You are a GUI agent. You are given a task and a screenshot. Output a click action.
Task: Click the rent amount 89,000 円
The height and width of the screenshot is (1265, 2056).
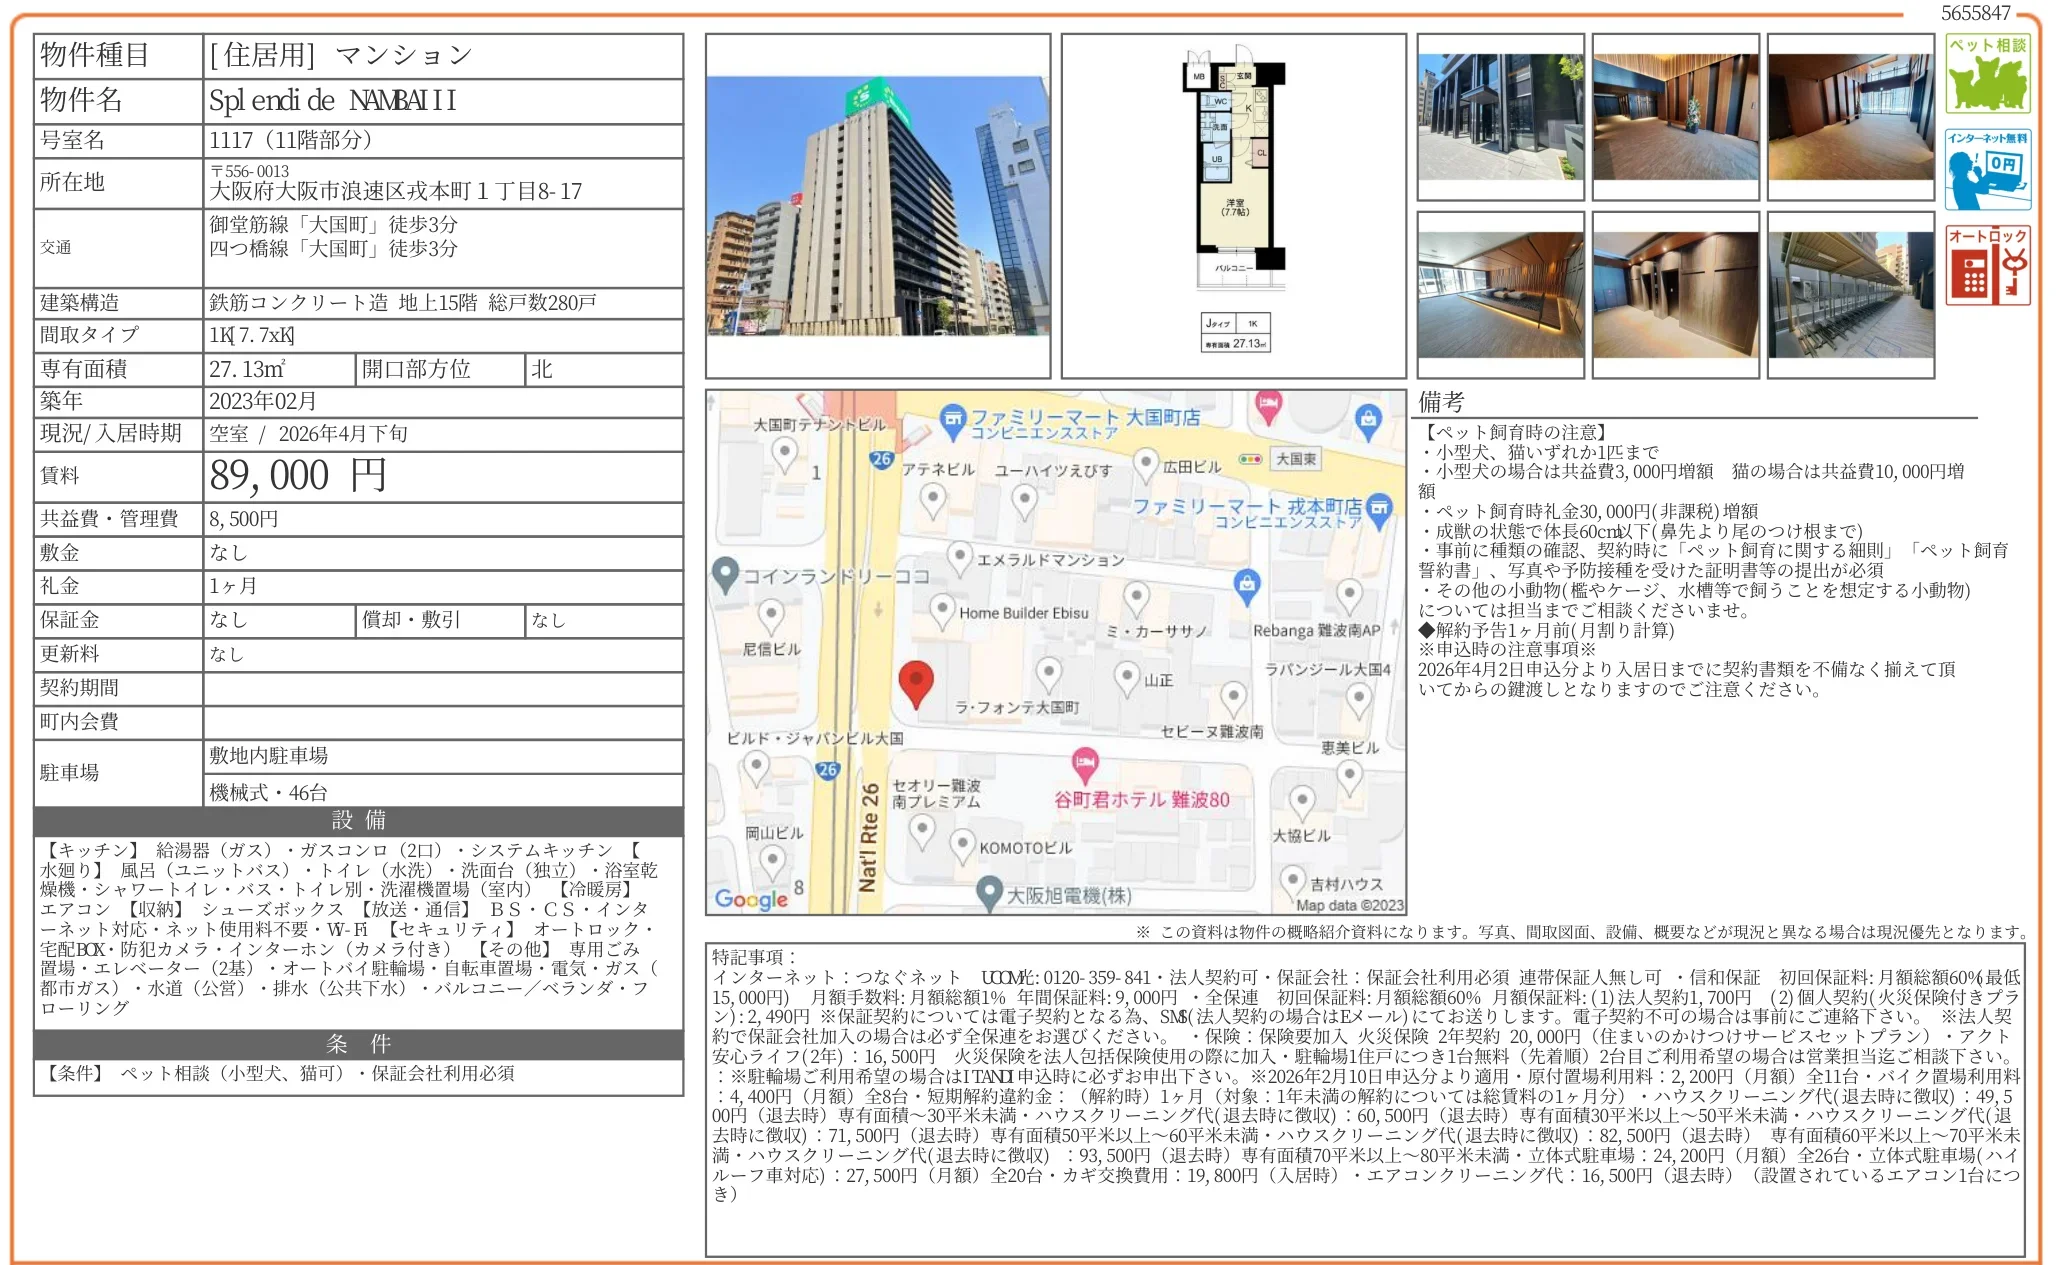(298, 476)
